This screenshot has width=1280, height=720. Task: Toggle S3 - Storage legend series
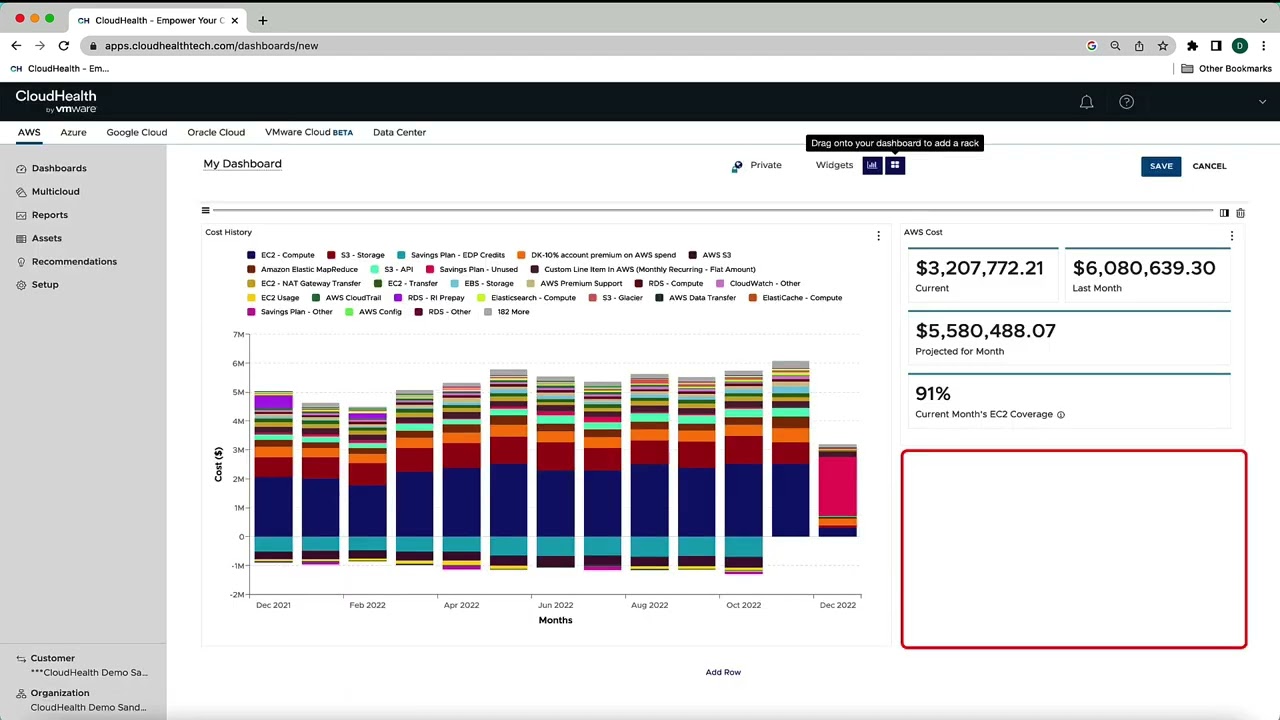point(356,255)
